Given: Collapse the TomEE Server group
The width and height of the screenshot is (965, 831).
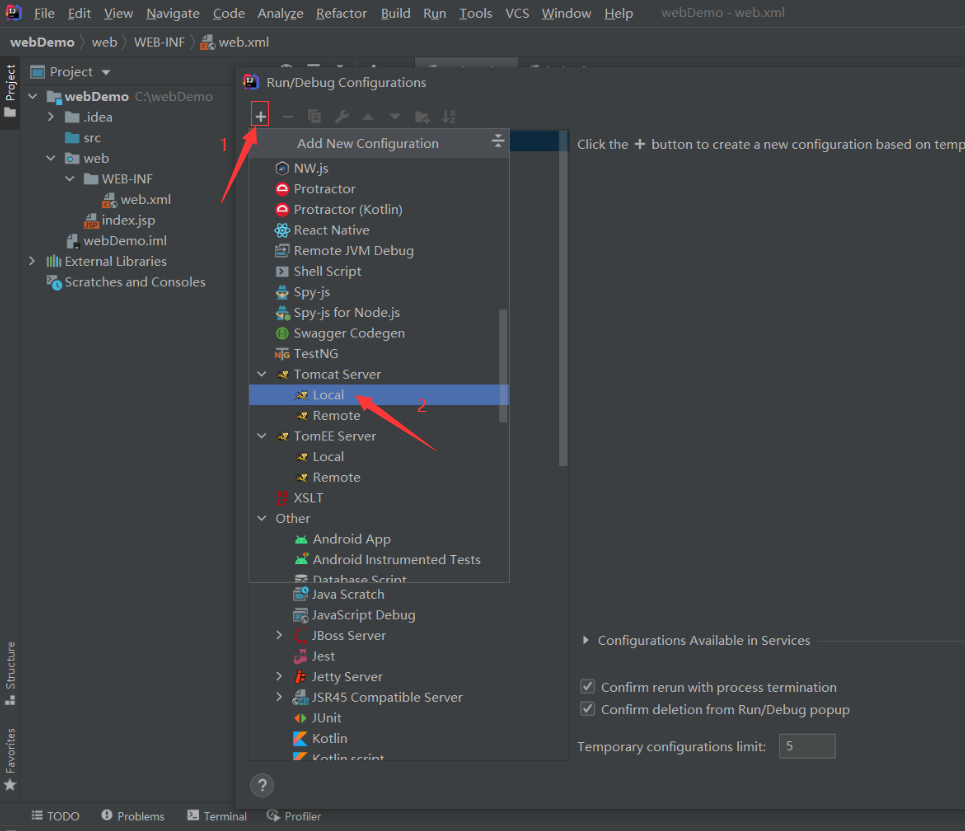Looking at the screenshot, I should pos(262,436).
